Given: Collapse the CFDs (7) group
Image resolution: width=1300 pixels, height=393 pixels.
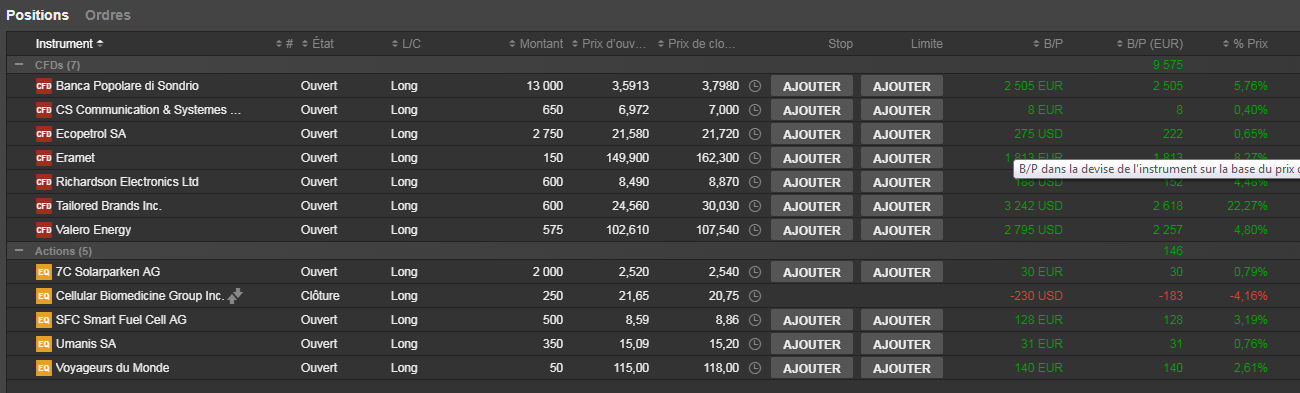Looking at the screenshot, I should [x=19, y=64].
